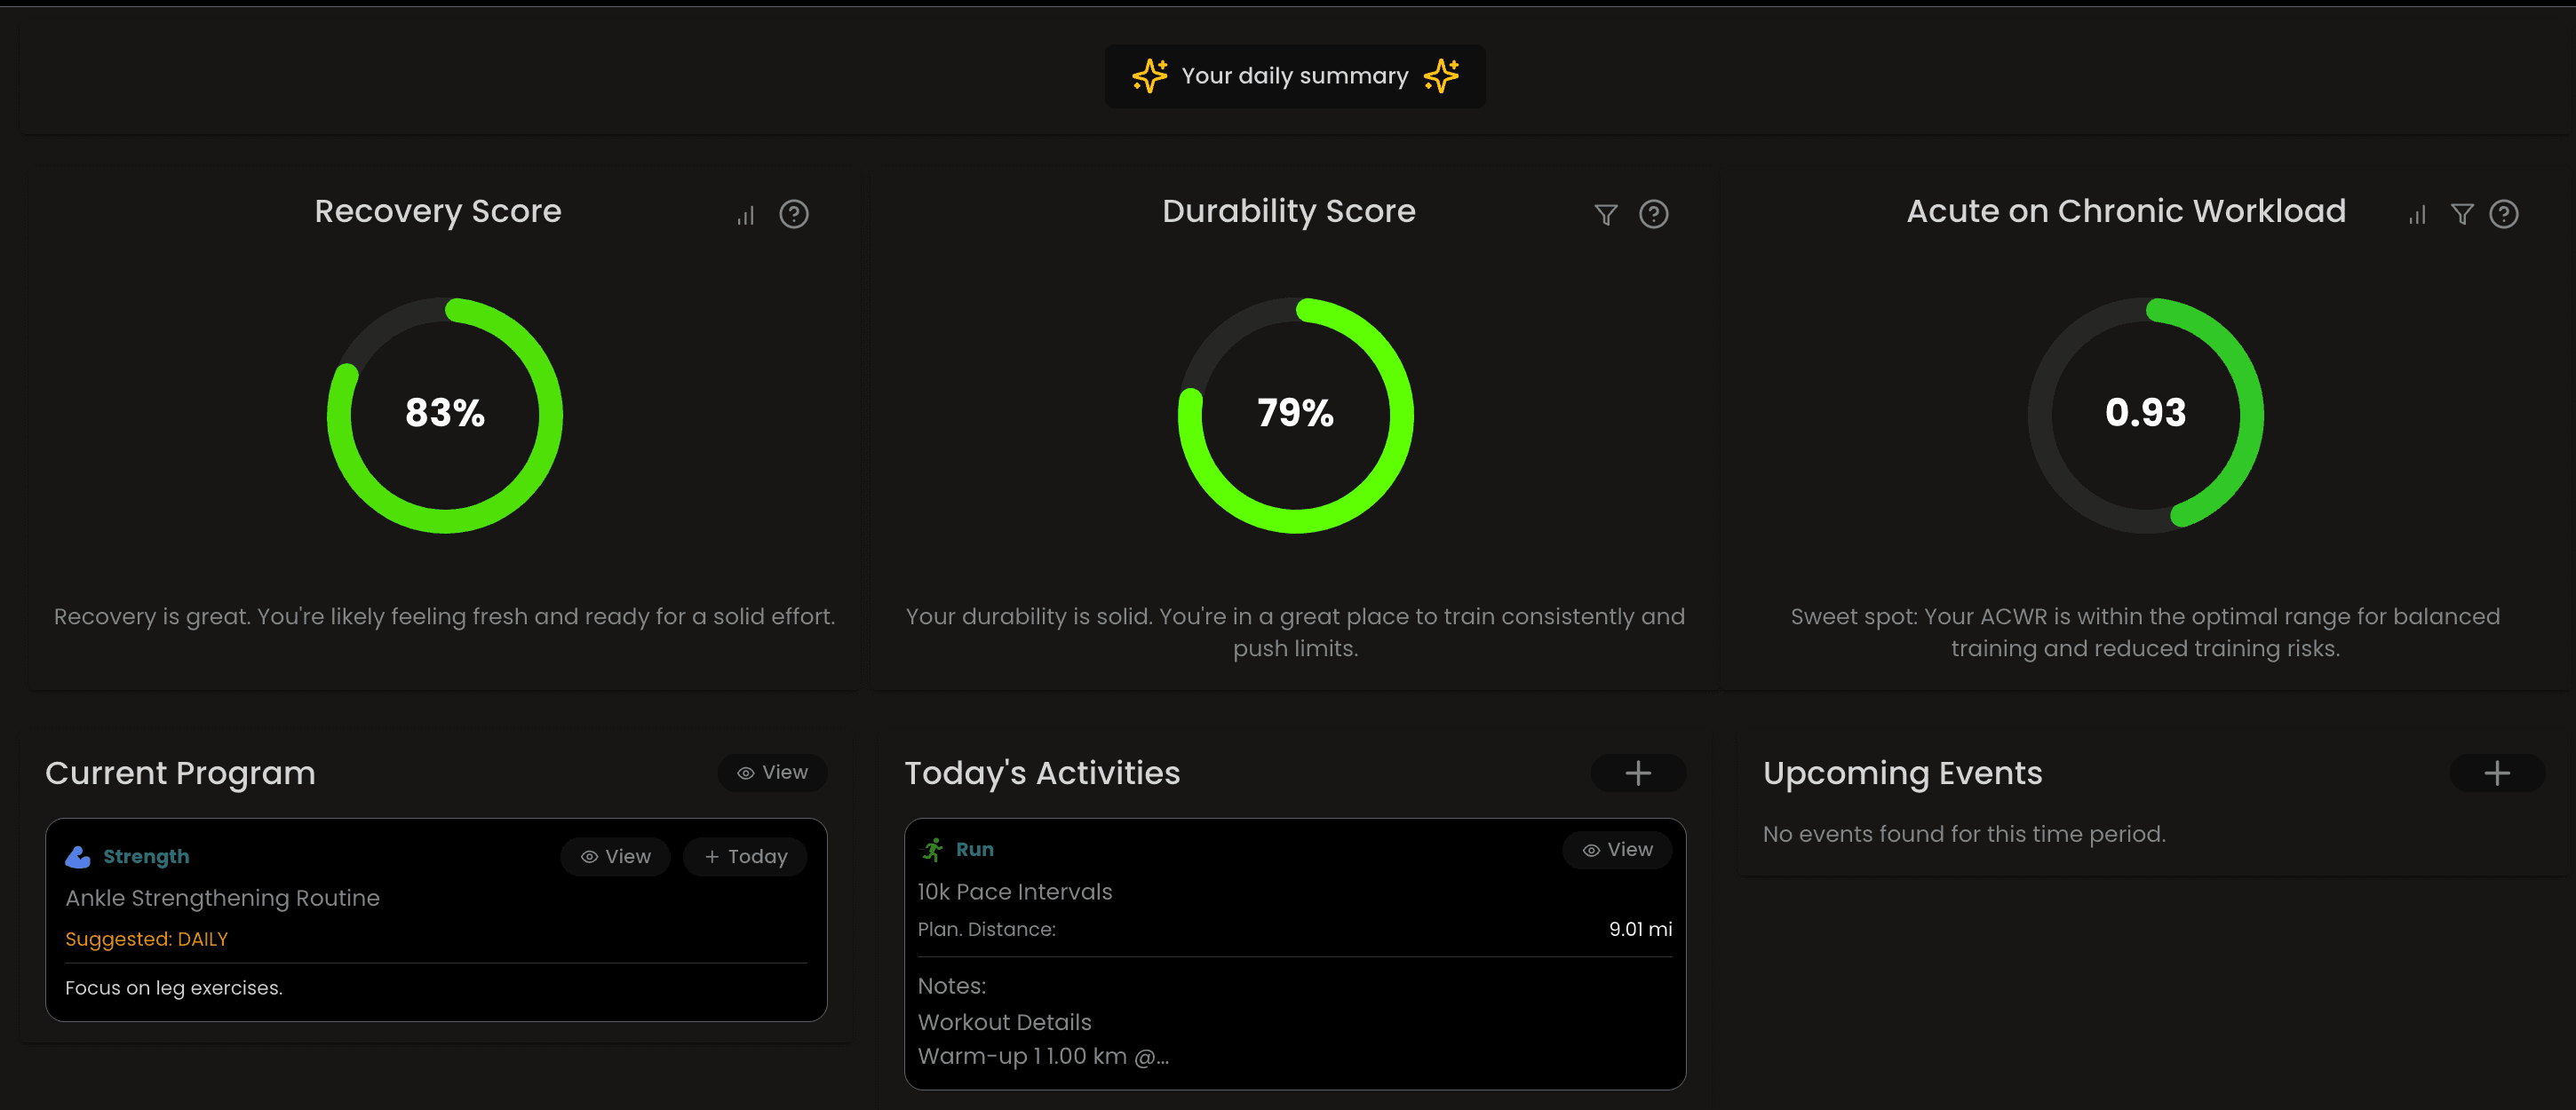Click Recovery Score help question mark
The width and height of the screenshot is (2576, 1110).
coord(794,214)
